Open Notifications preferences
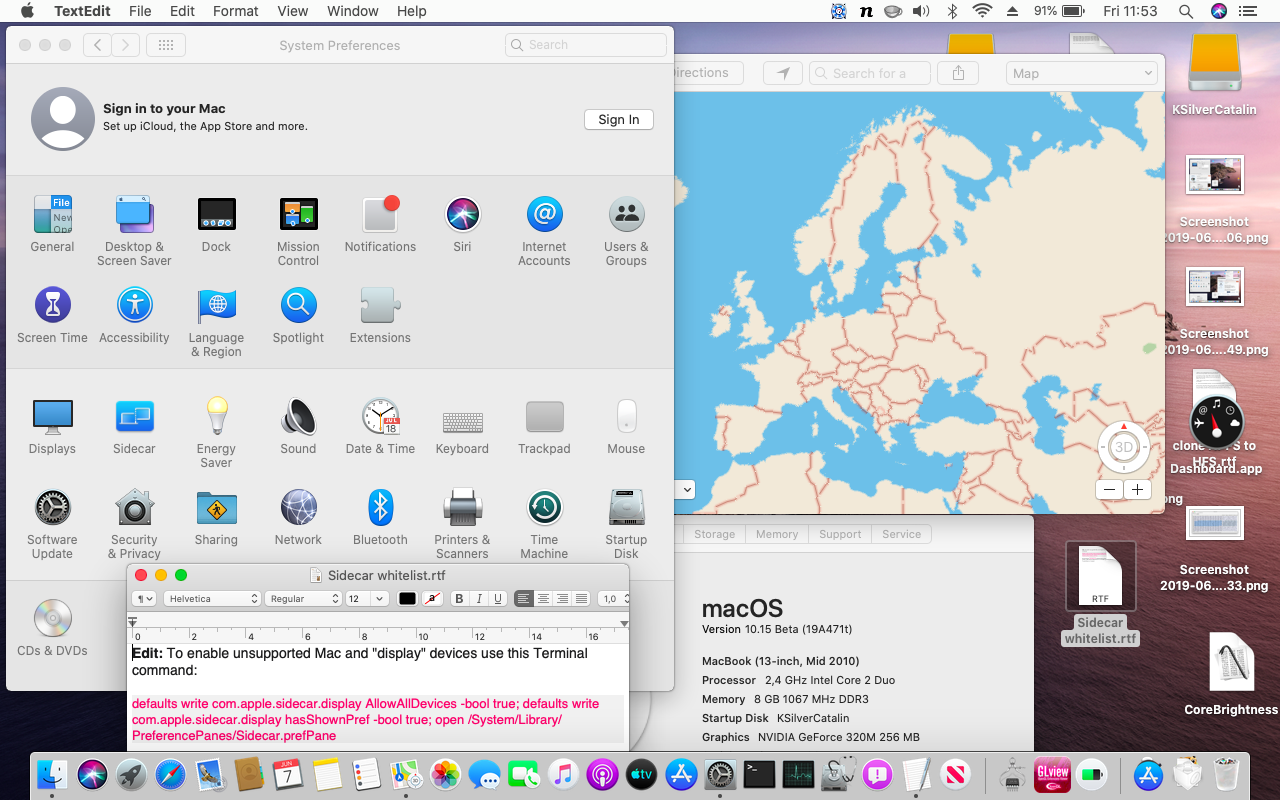 click(380, 224)
